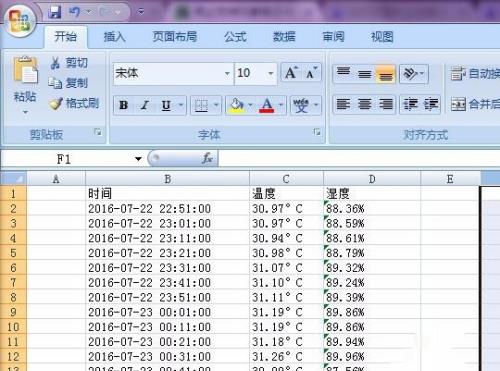The width and height of the screenshot is (500, 371).
Task: Click cell 2016-07-23 00:31:00
Action: click(x=168, y=356)
